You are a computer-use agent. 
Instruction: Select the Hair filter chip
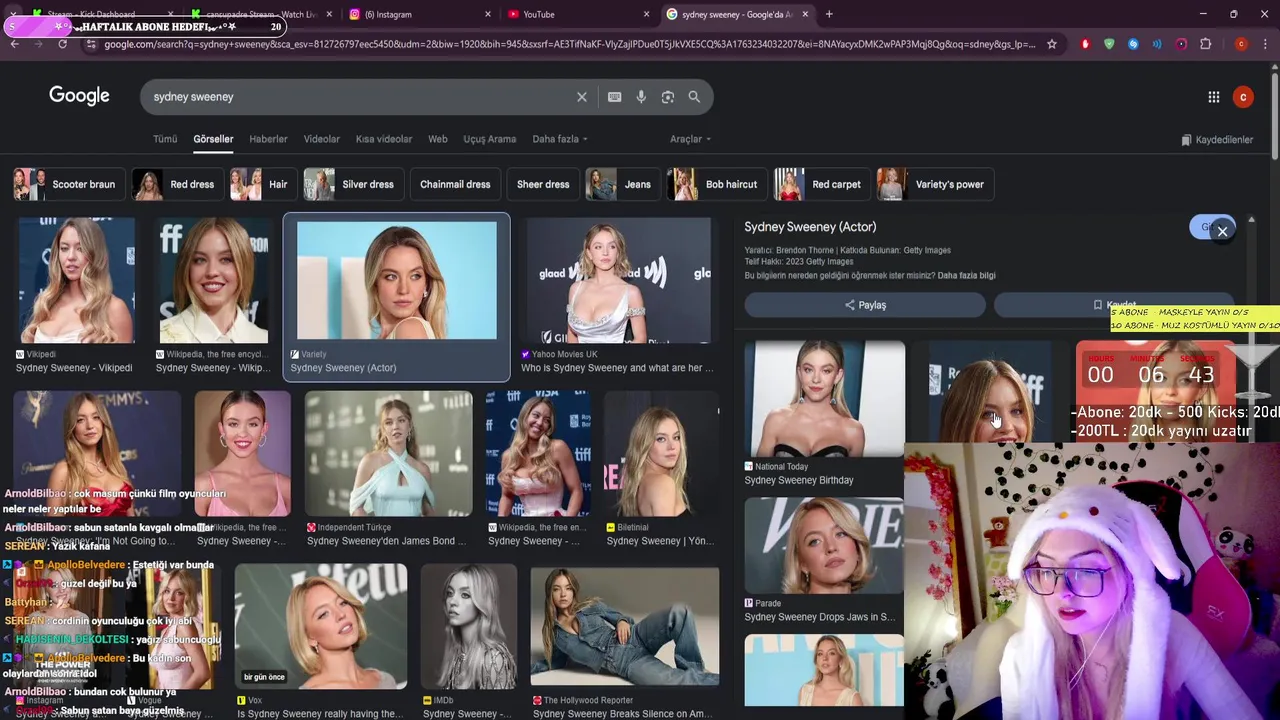(x=263, y=184)
